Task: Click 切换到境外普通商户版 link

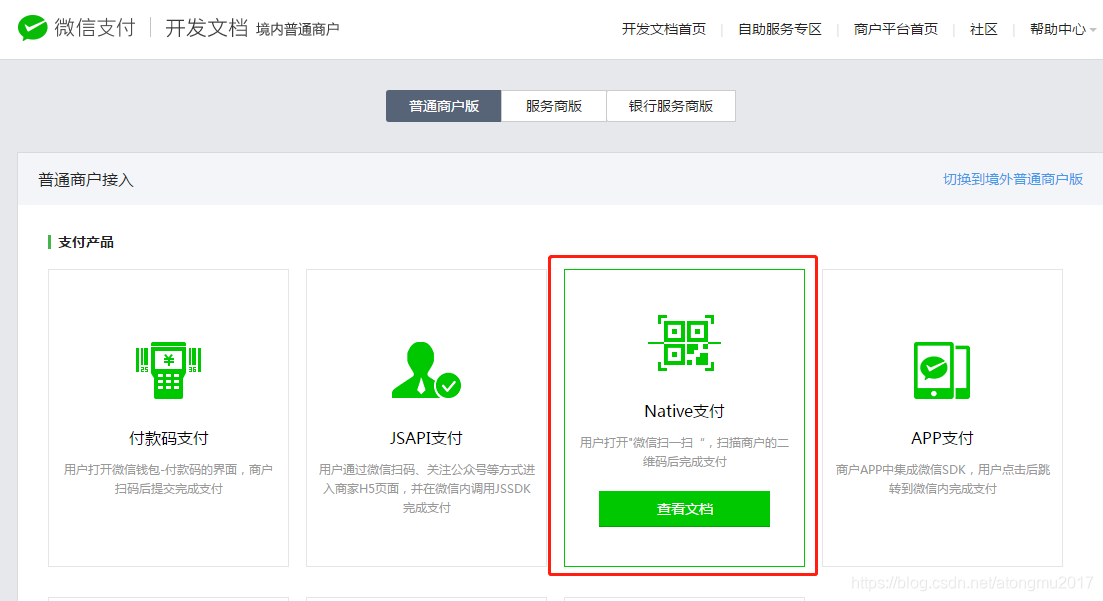Action: [1013, 179]
